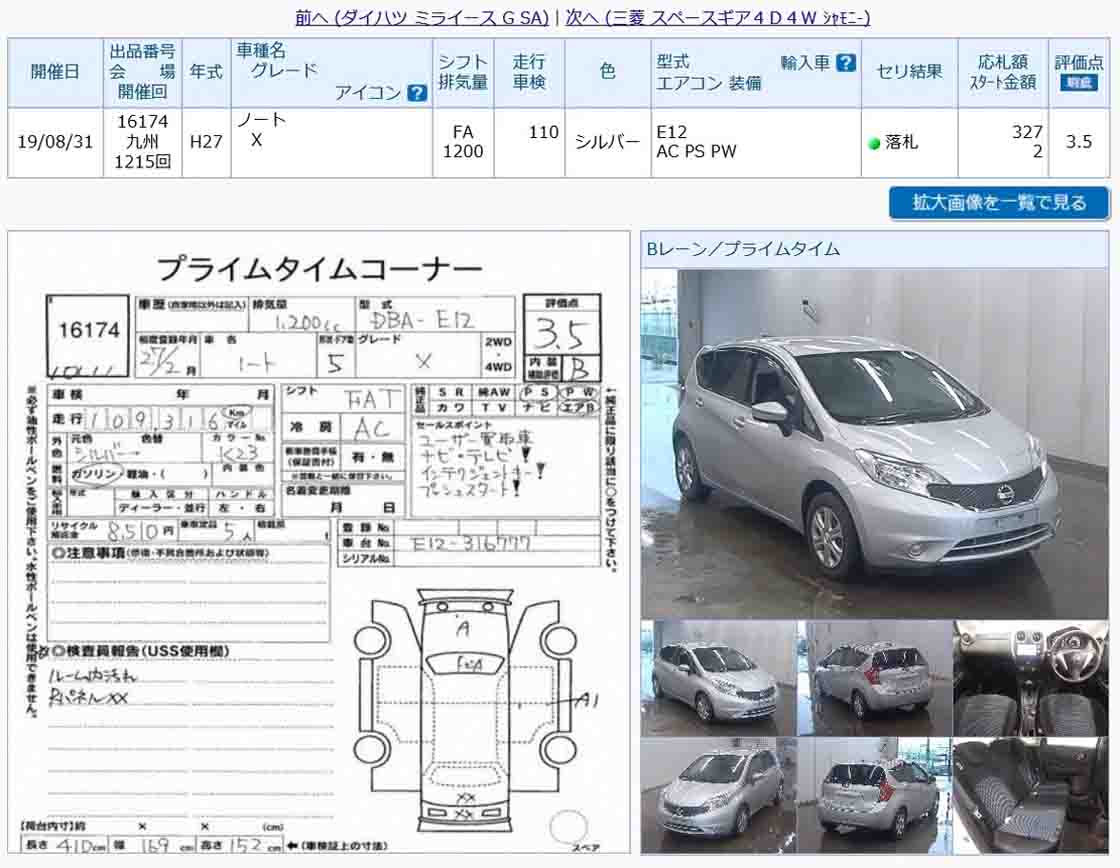Select the 落札 auction result text

click(901, 143)
